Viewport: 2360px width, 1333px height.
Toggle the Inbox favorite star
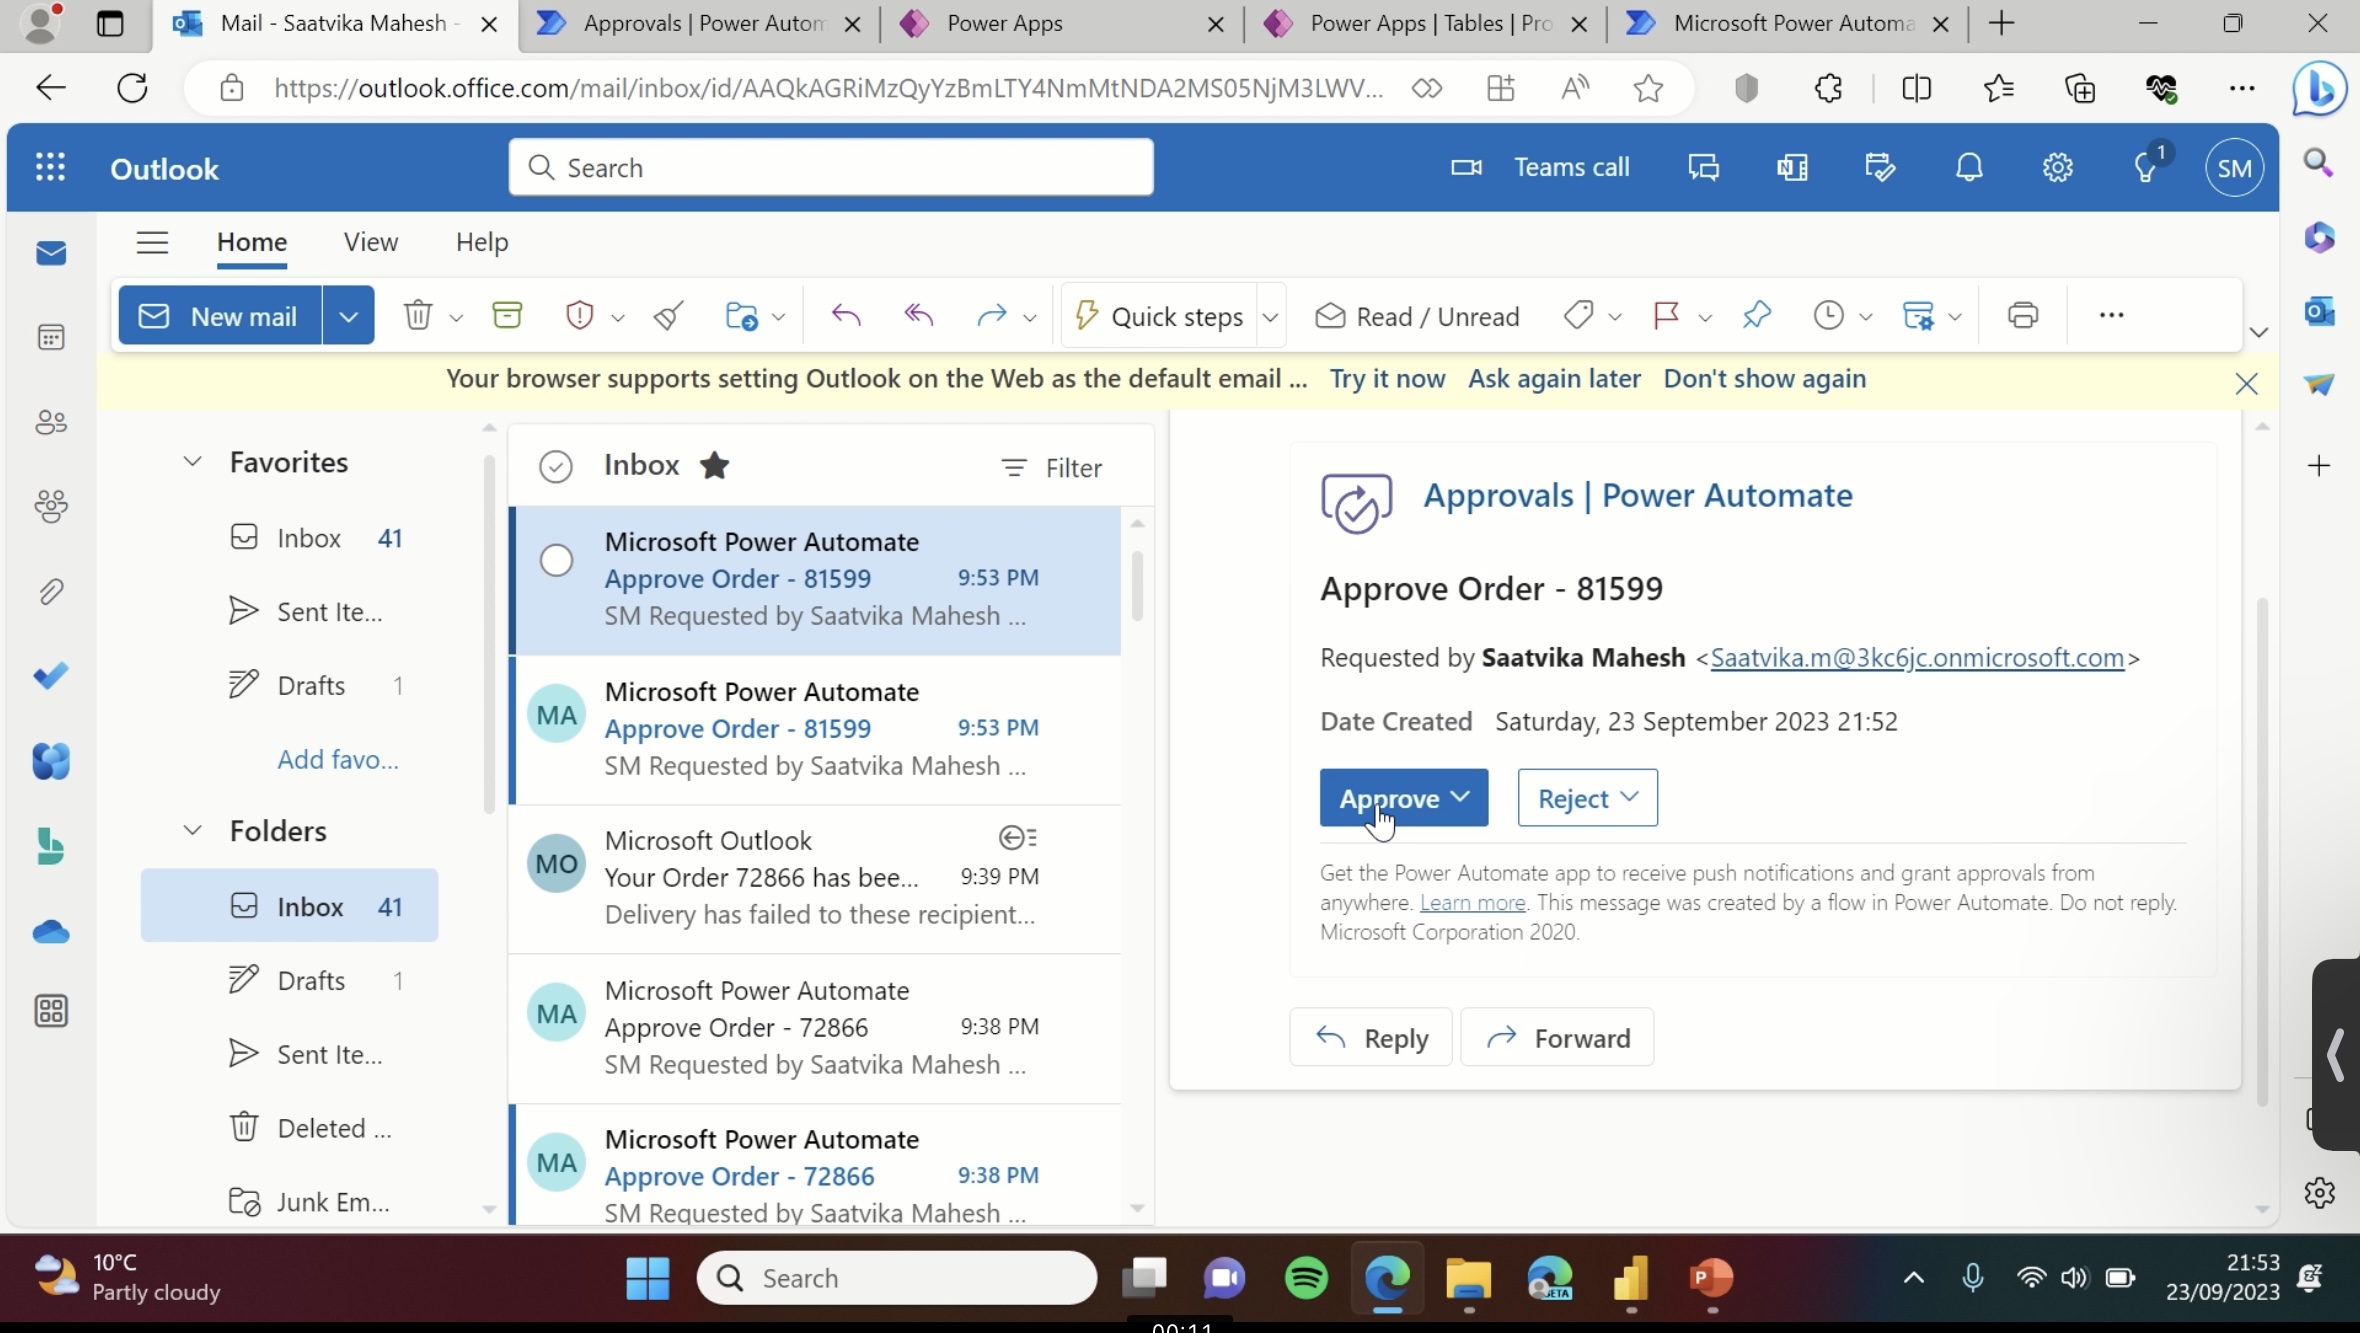714,466
